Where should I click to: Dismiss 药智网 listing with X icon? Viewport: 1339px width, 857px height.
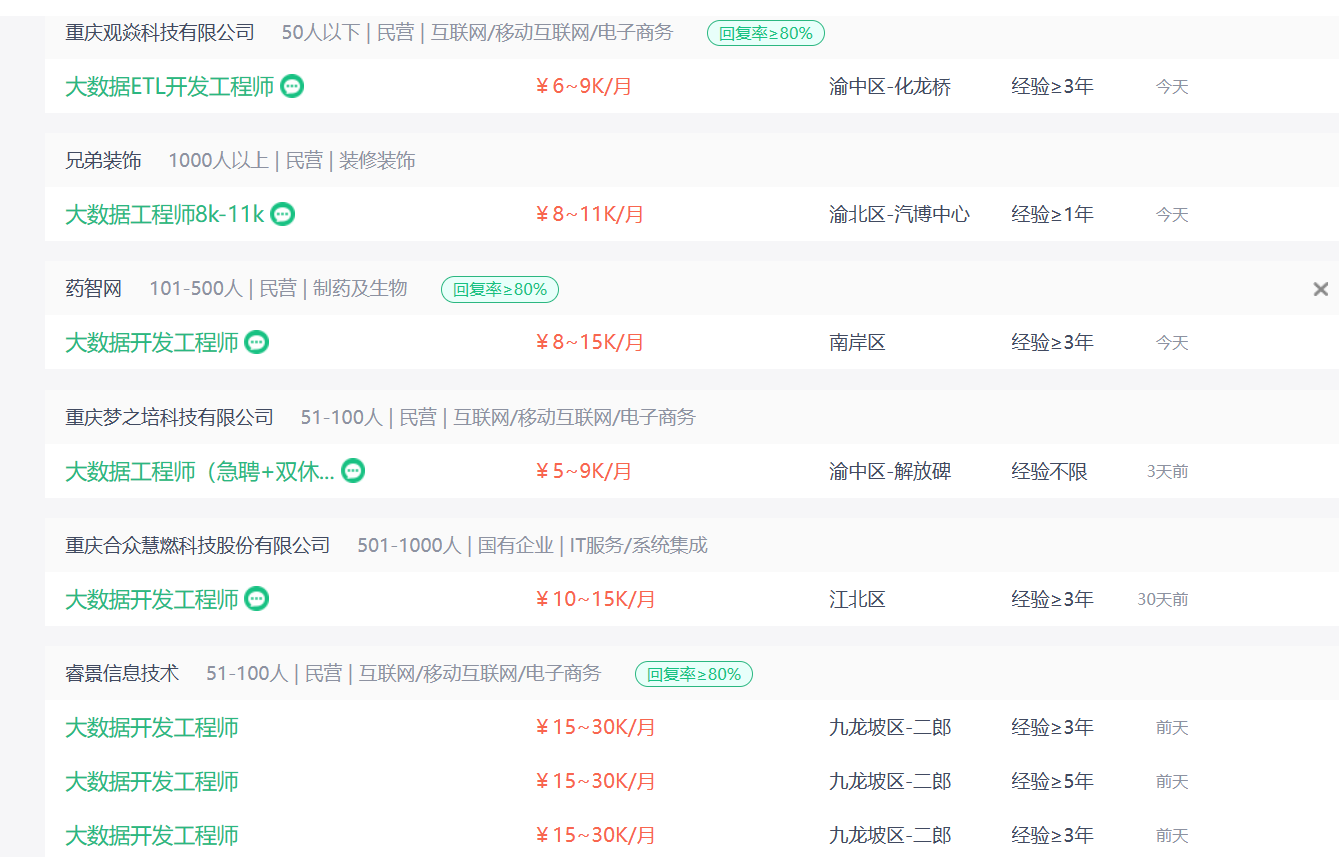click(1320, 289)
